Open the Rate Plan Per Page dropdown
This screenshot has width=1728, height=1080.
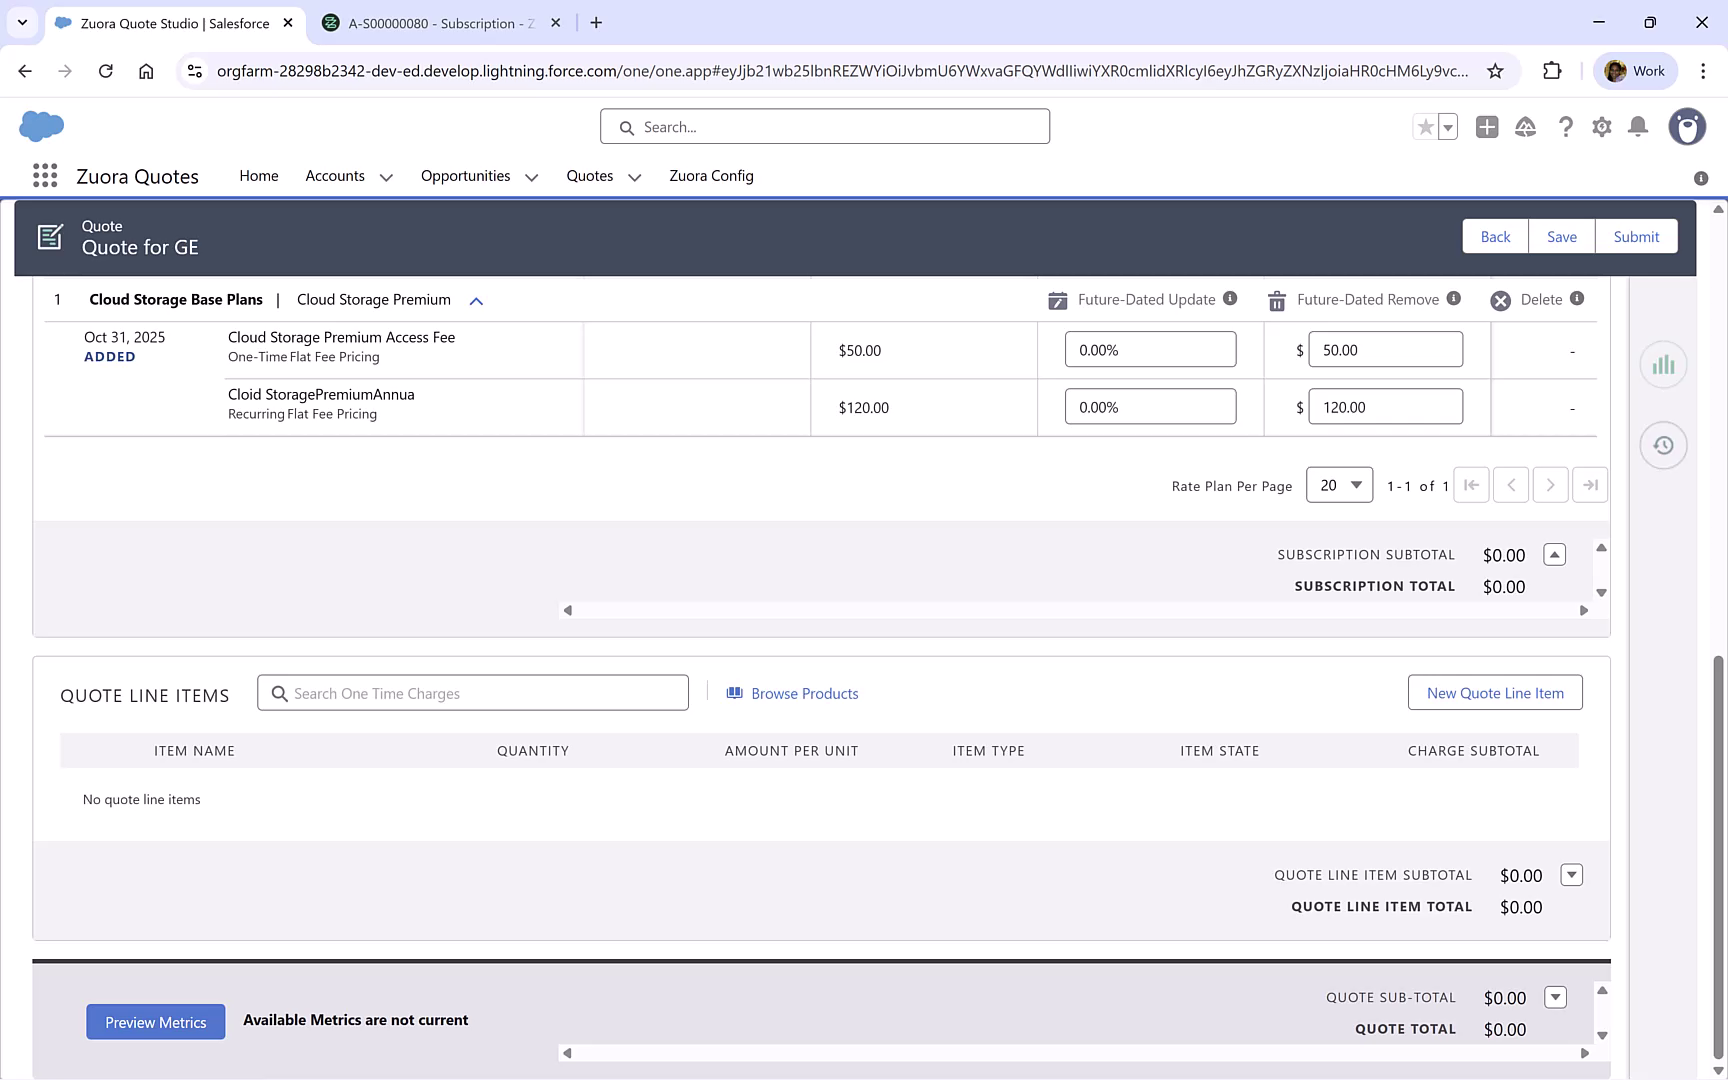click(1339, 485)
